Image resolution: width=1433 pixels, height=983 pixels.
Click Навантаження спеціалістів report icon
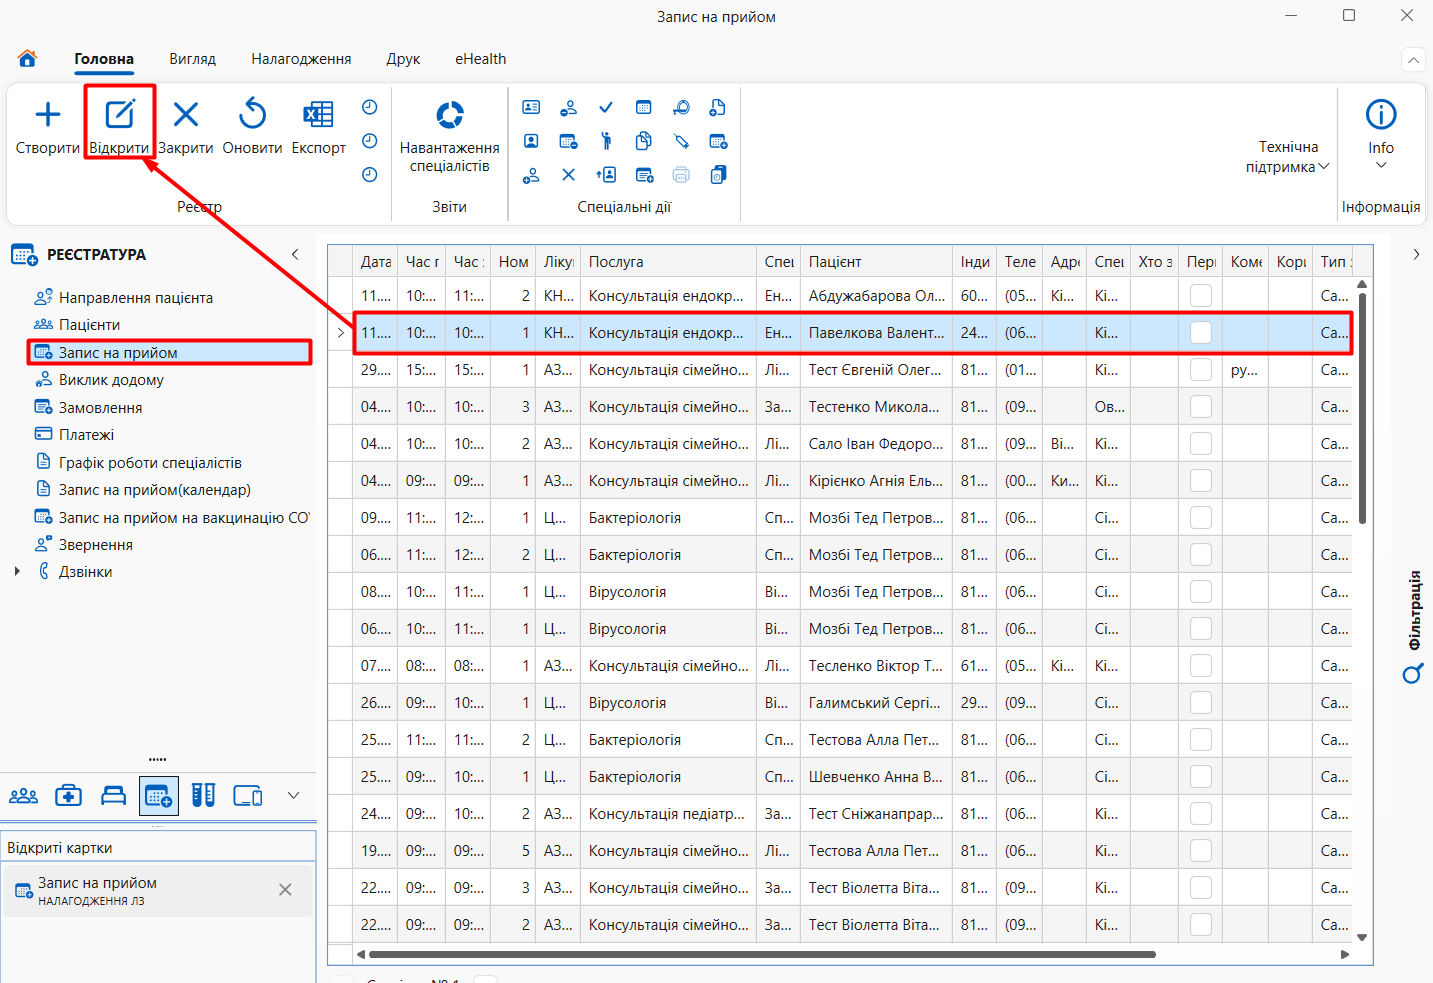point(450,115)
